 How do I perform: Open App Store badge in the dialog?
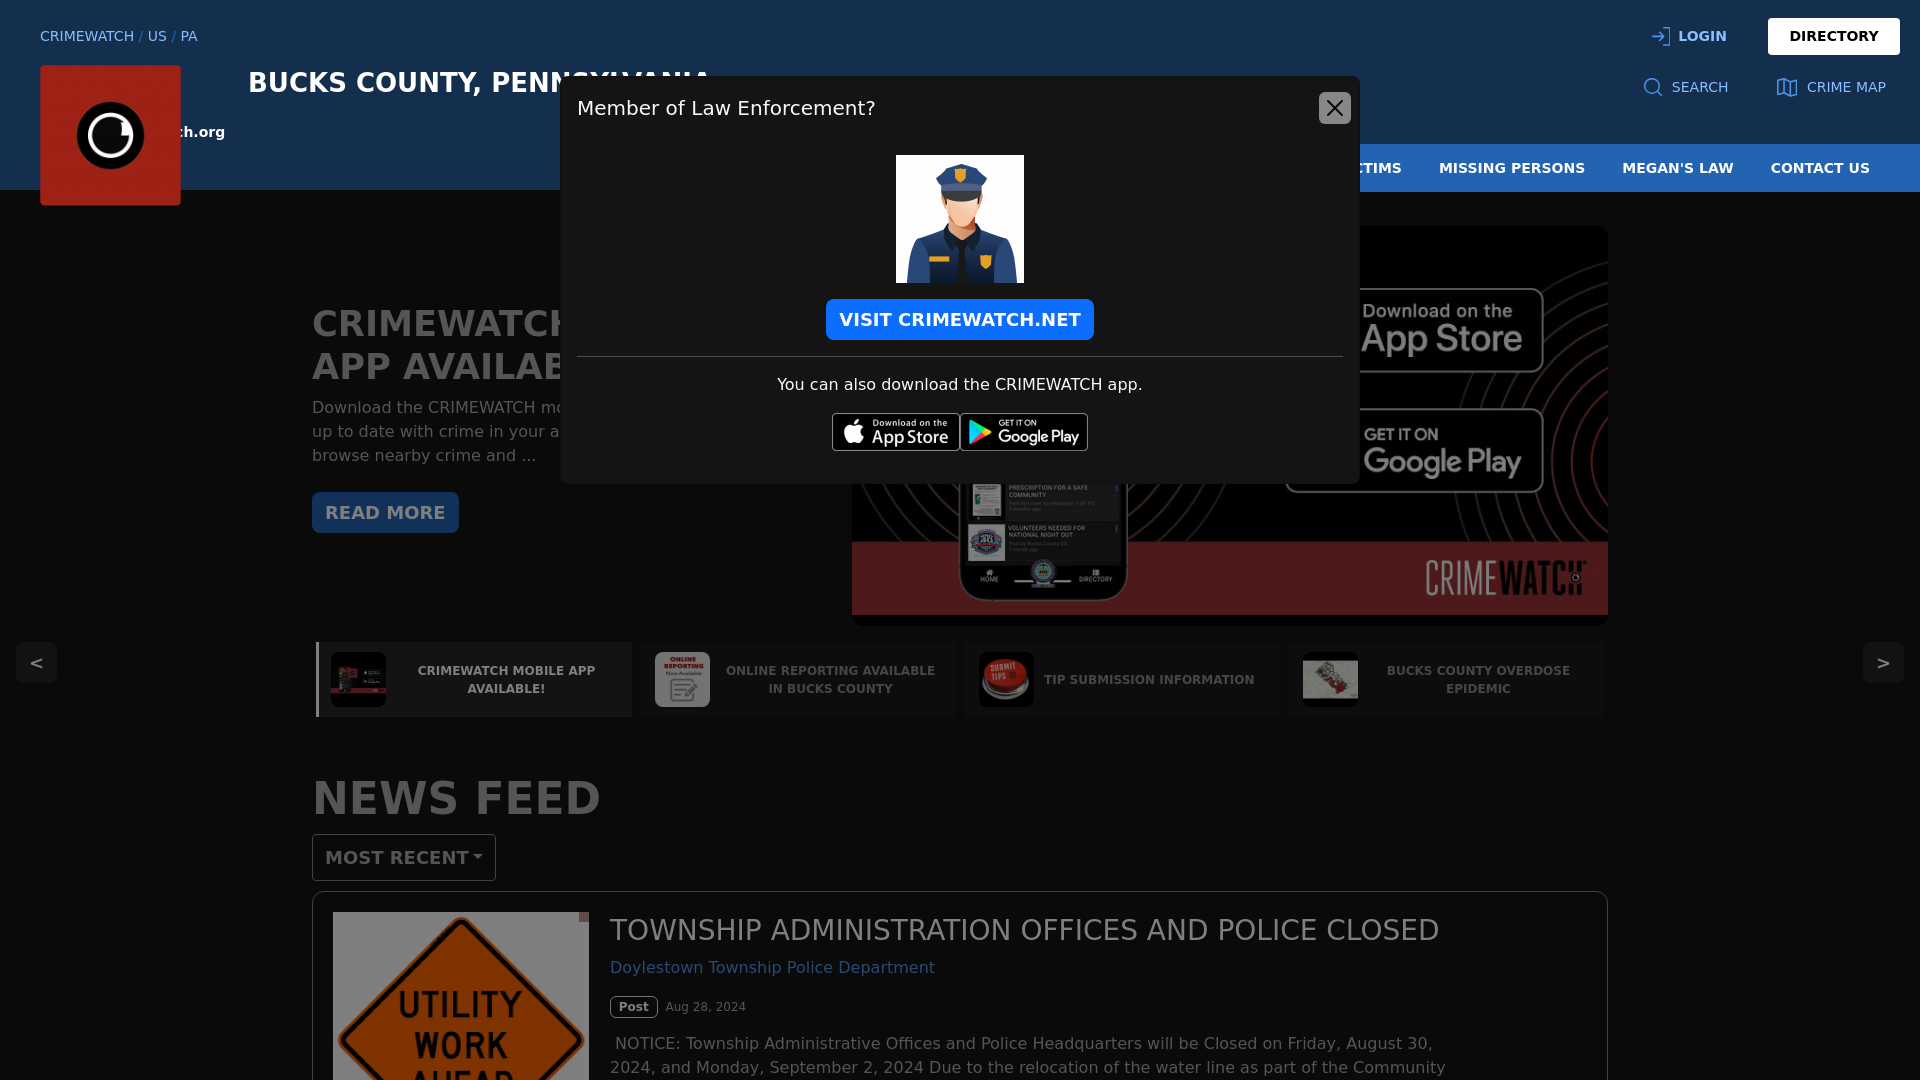[896, 432]
